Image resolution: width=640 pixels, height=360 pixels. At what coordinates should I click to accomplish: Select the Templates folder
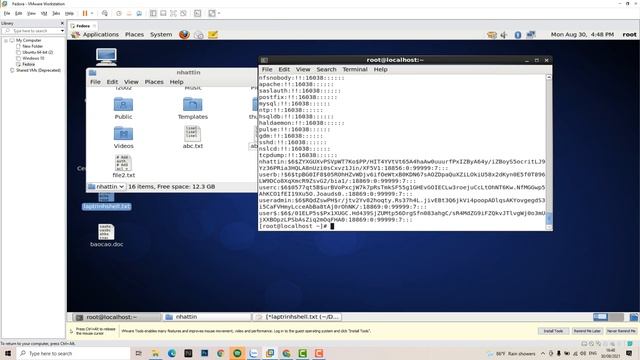[x=193, y=109]
